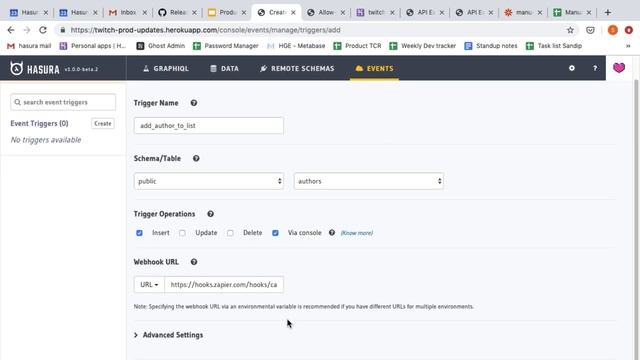
Task: Open the Standup notes bookmark
Action: coord(491,46)
